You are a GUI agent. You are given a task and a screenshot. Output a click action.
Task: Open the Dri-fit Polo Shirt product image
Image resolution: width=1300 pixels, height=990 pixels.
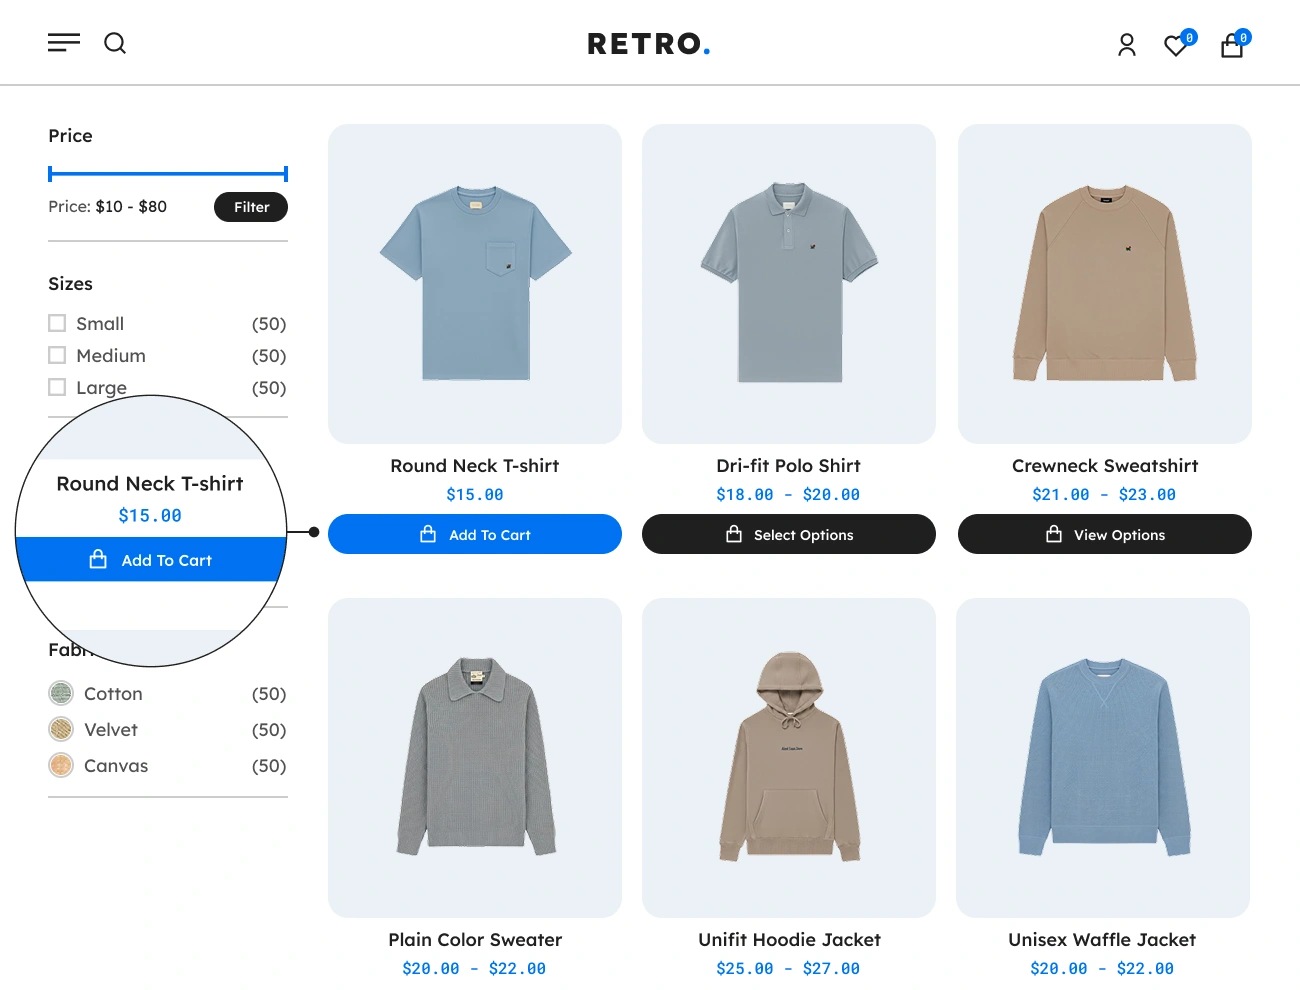tap(789, 284)
